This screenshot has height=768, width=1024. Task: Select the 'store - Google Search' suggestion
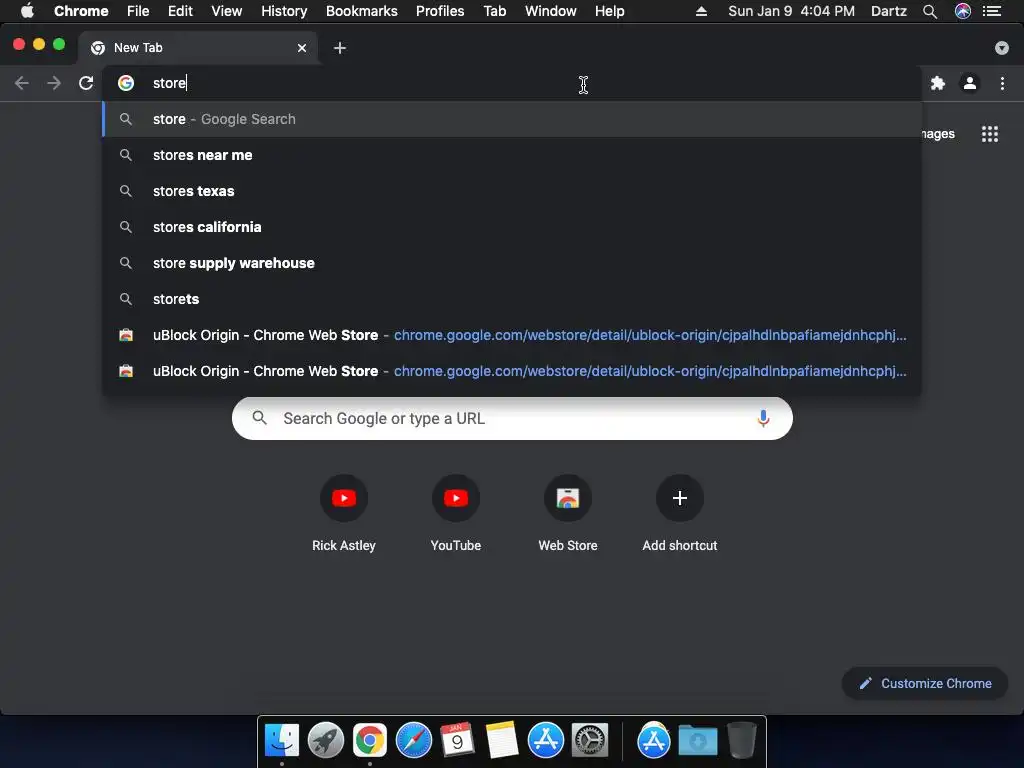point(512,119)
